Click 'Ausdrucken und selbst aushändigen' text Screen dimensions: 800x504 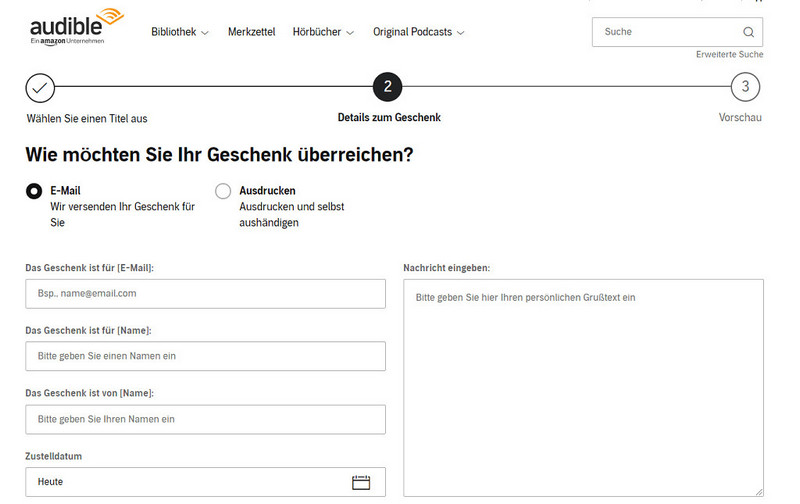(292, 215)
